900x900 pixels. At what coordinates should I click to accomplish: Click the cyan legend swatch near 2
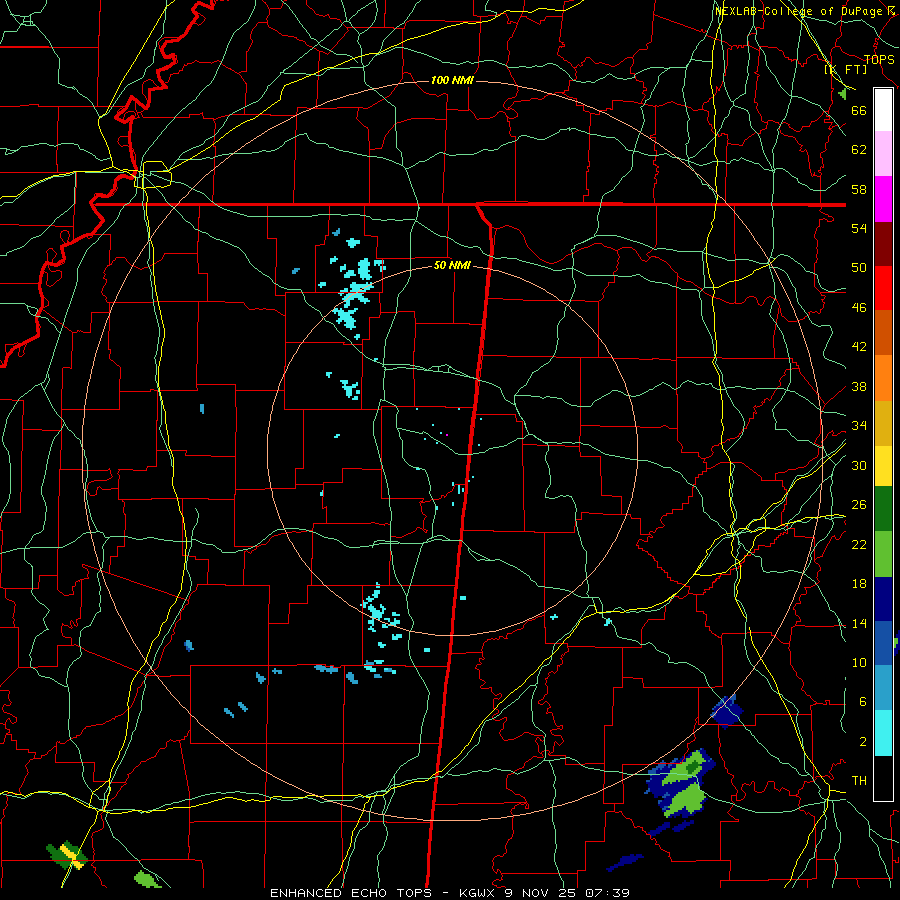pyautogui.click(x=883, y=733)
